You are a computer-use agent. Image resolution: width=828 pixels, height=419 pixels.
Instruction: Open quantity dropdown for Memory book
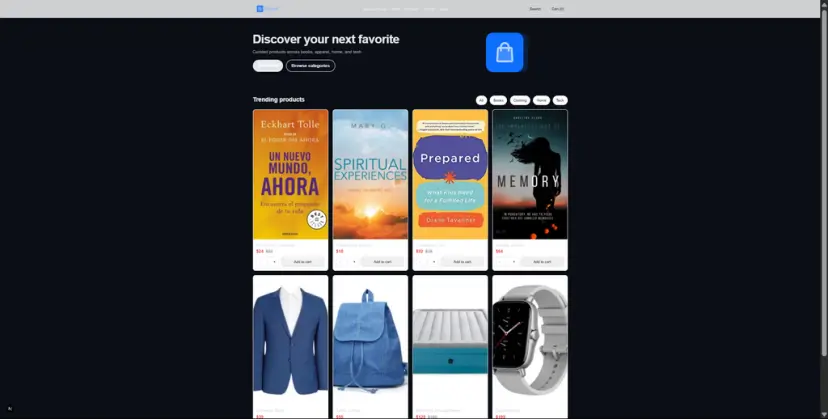point(507,262)
